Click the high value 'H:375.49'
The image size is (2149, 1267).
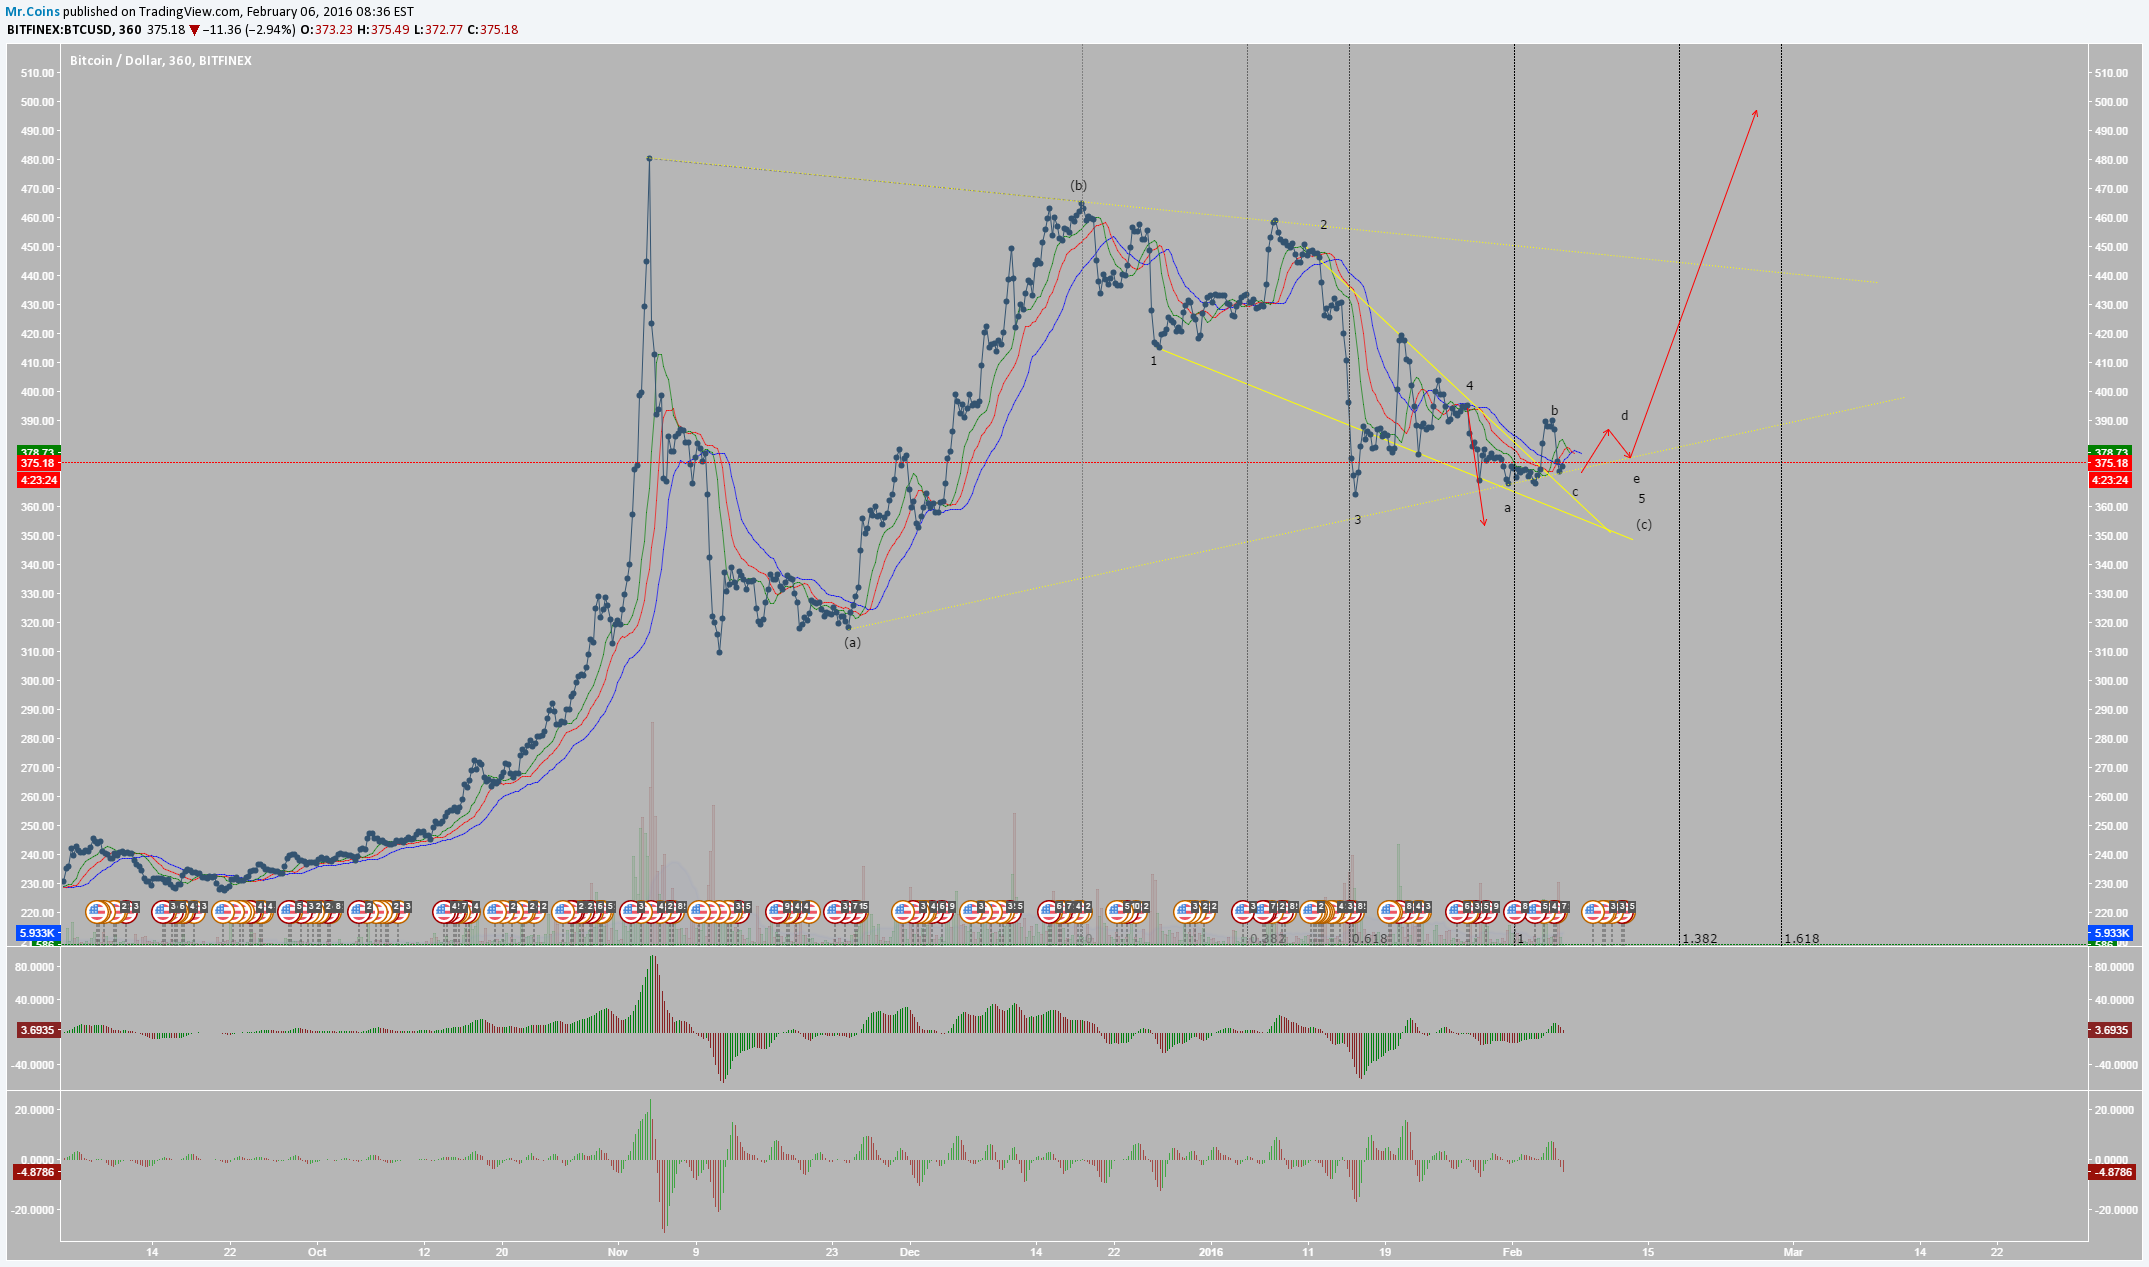point(384,30)
